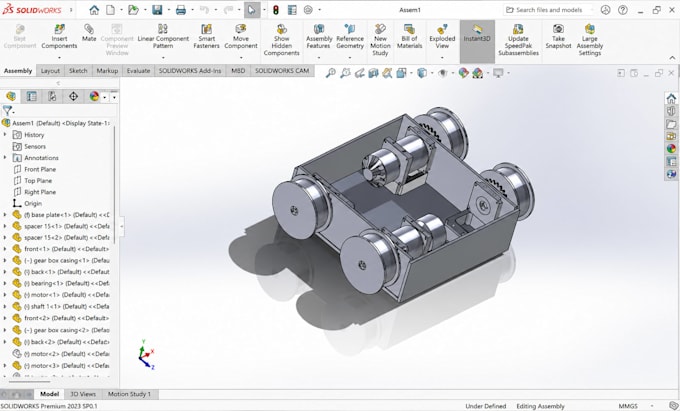Click the user account icon near search

[x=605, y=10]
